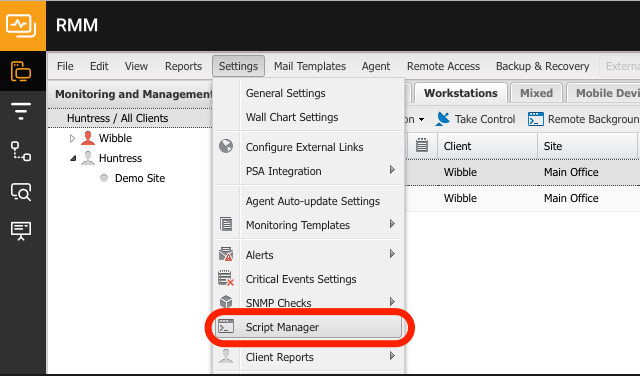Open the Mail Templates menu
640x376 pixels.
pyautogui.click(x=310, y=66)
